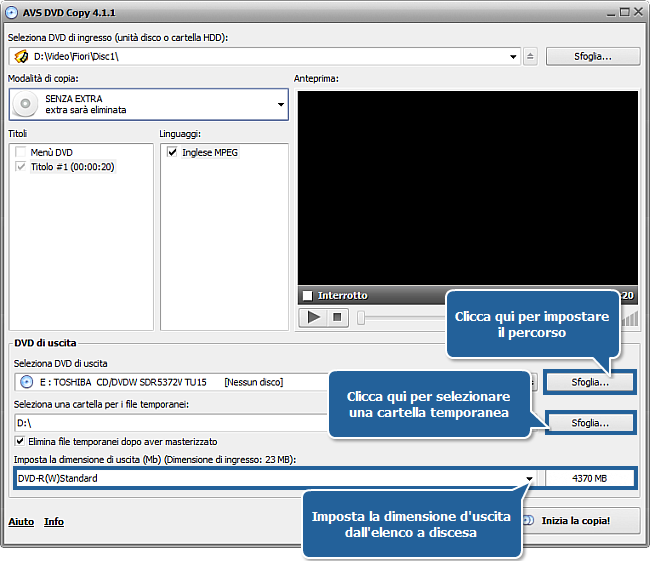Close the AVS DVD Copy window
The height and width of the screenshot is (561, 650).
tap(638, 12)
